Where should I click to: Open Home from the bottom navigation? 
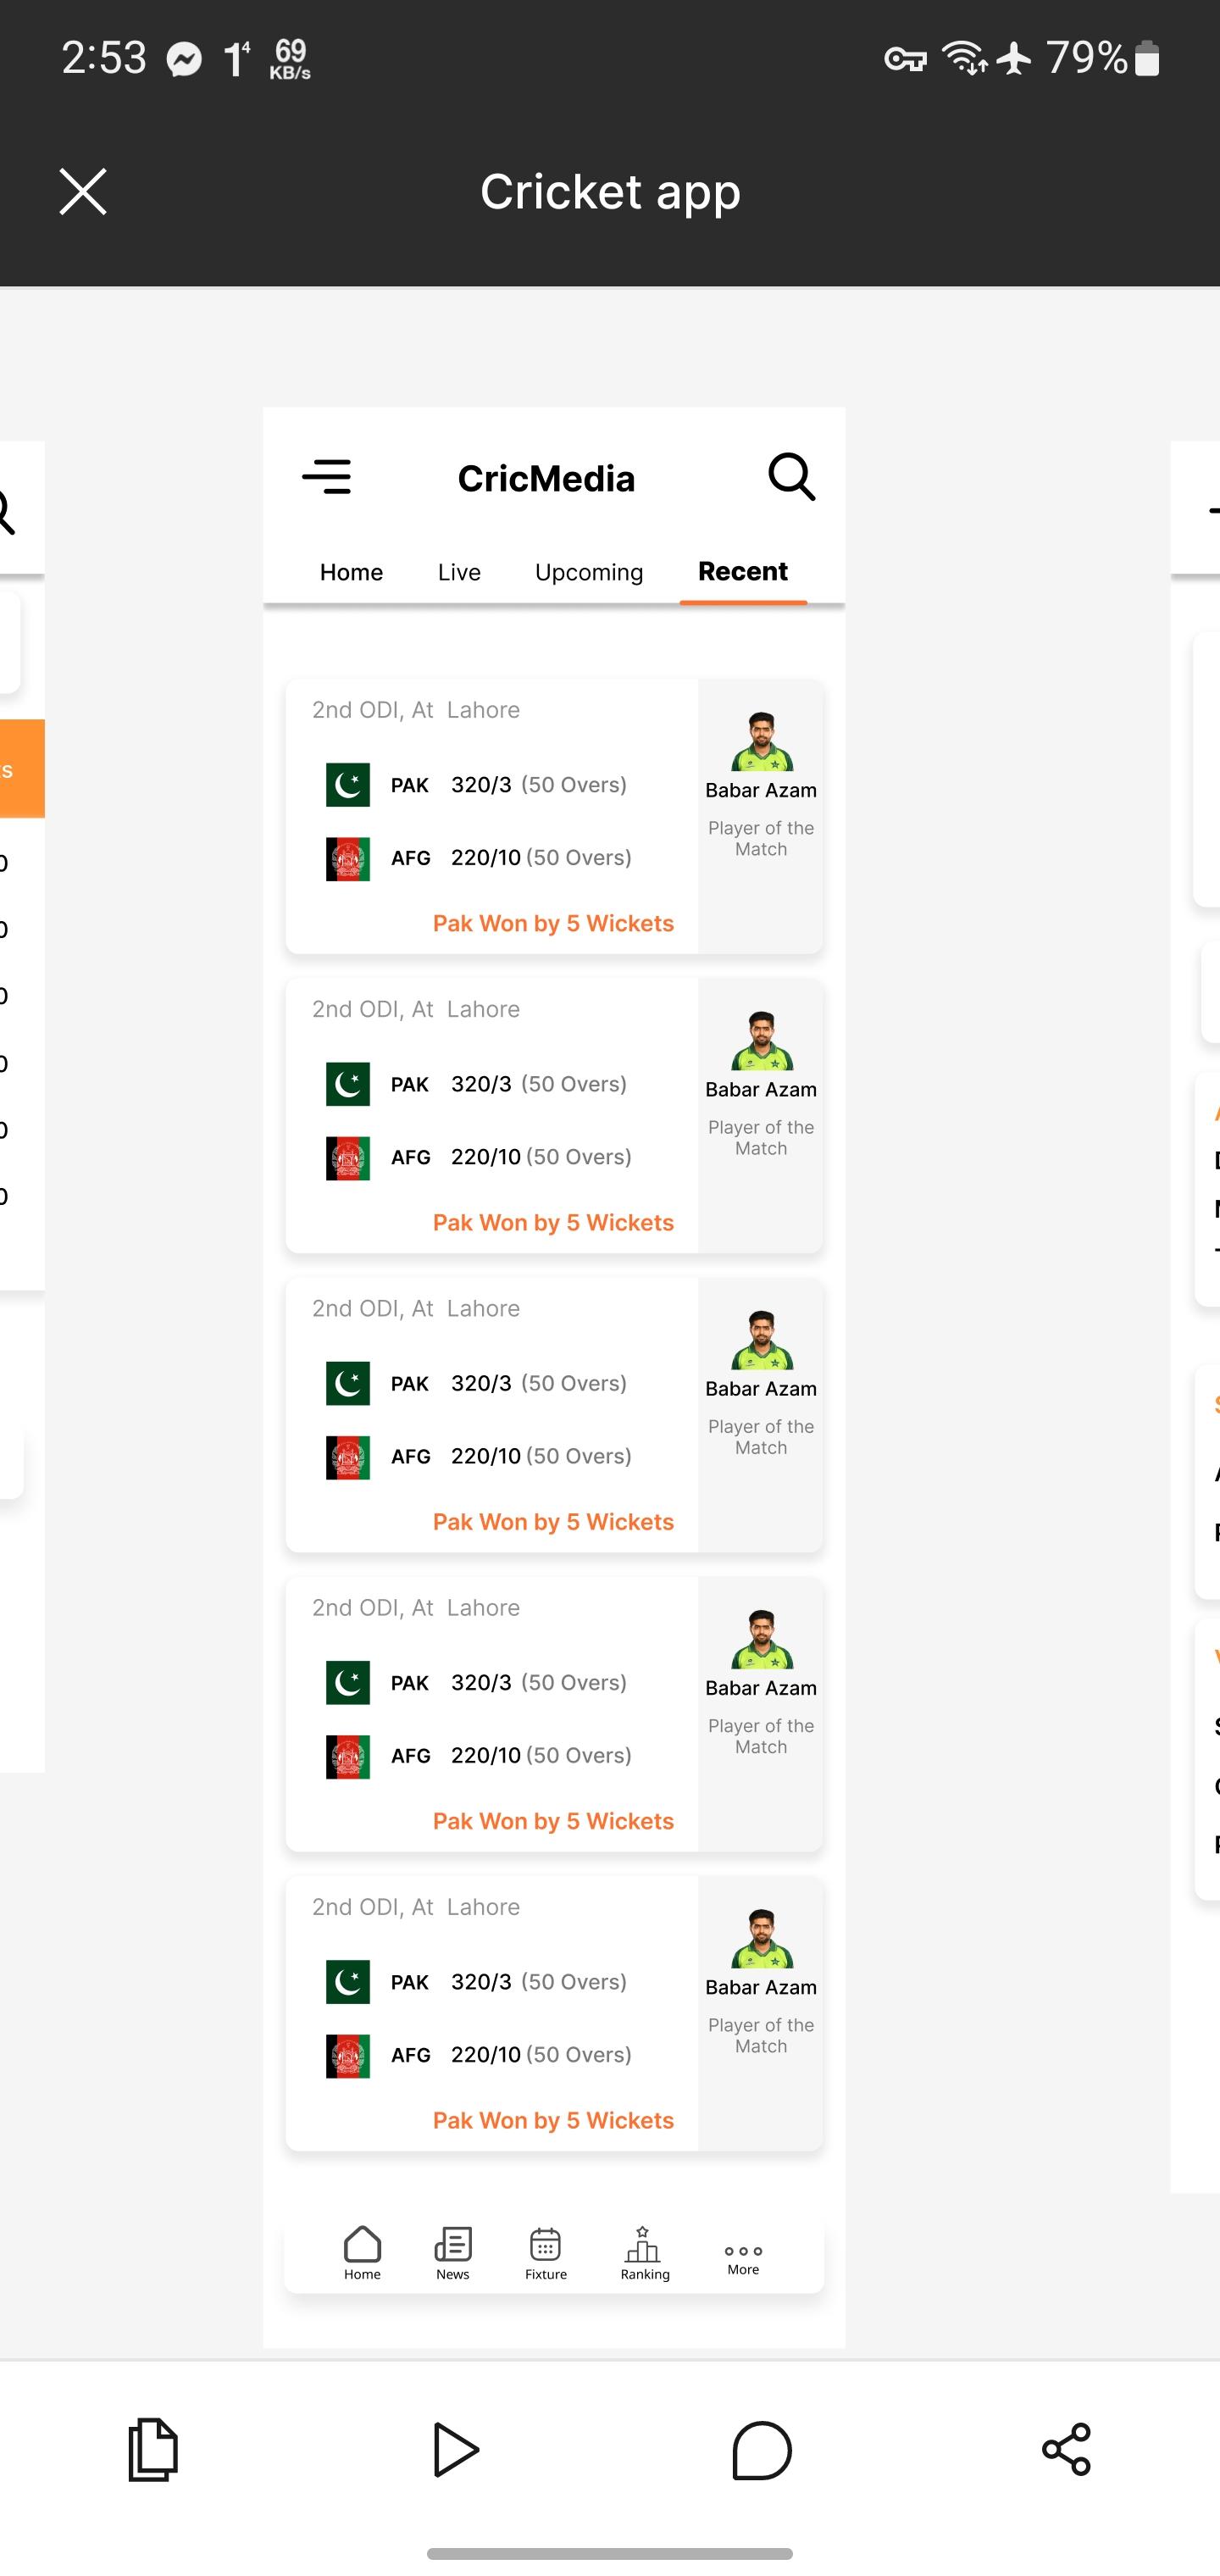(x=362, y=2254)
